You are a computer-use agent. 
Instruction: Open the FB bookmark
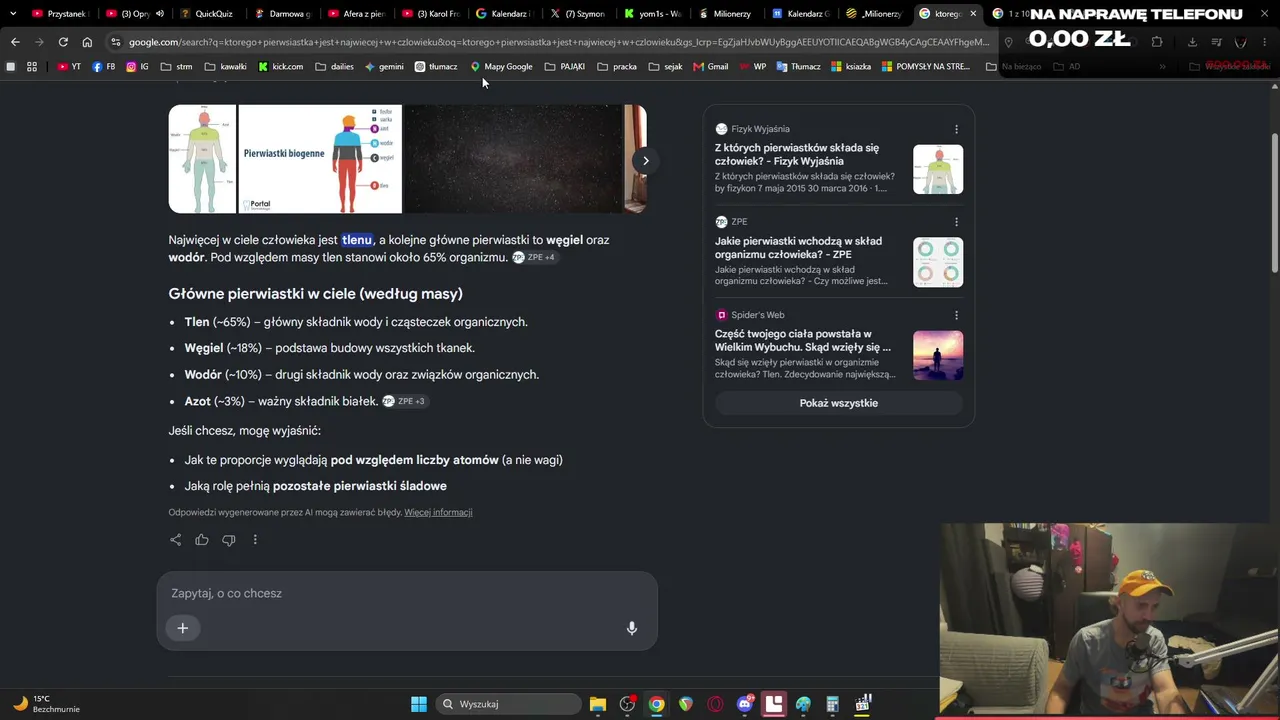[x=103, y=67]
